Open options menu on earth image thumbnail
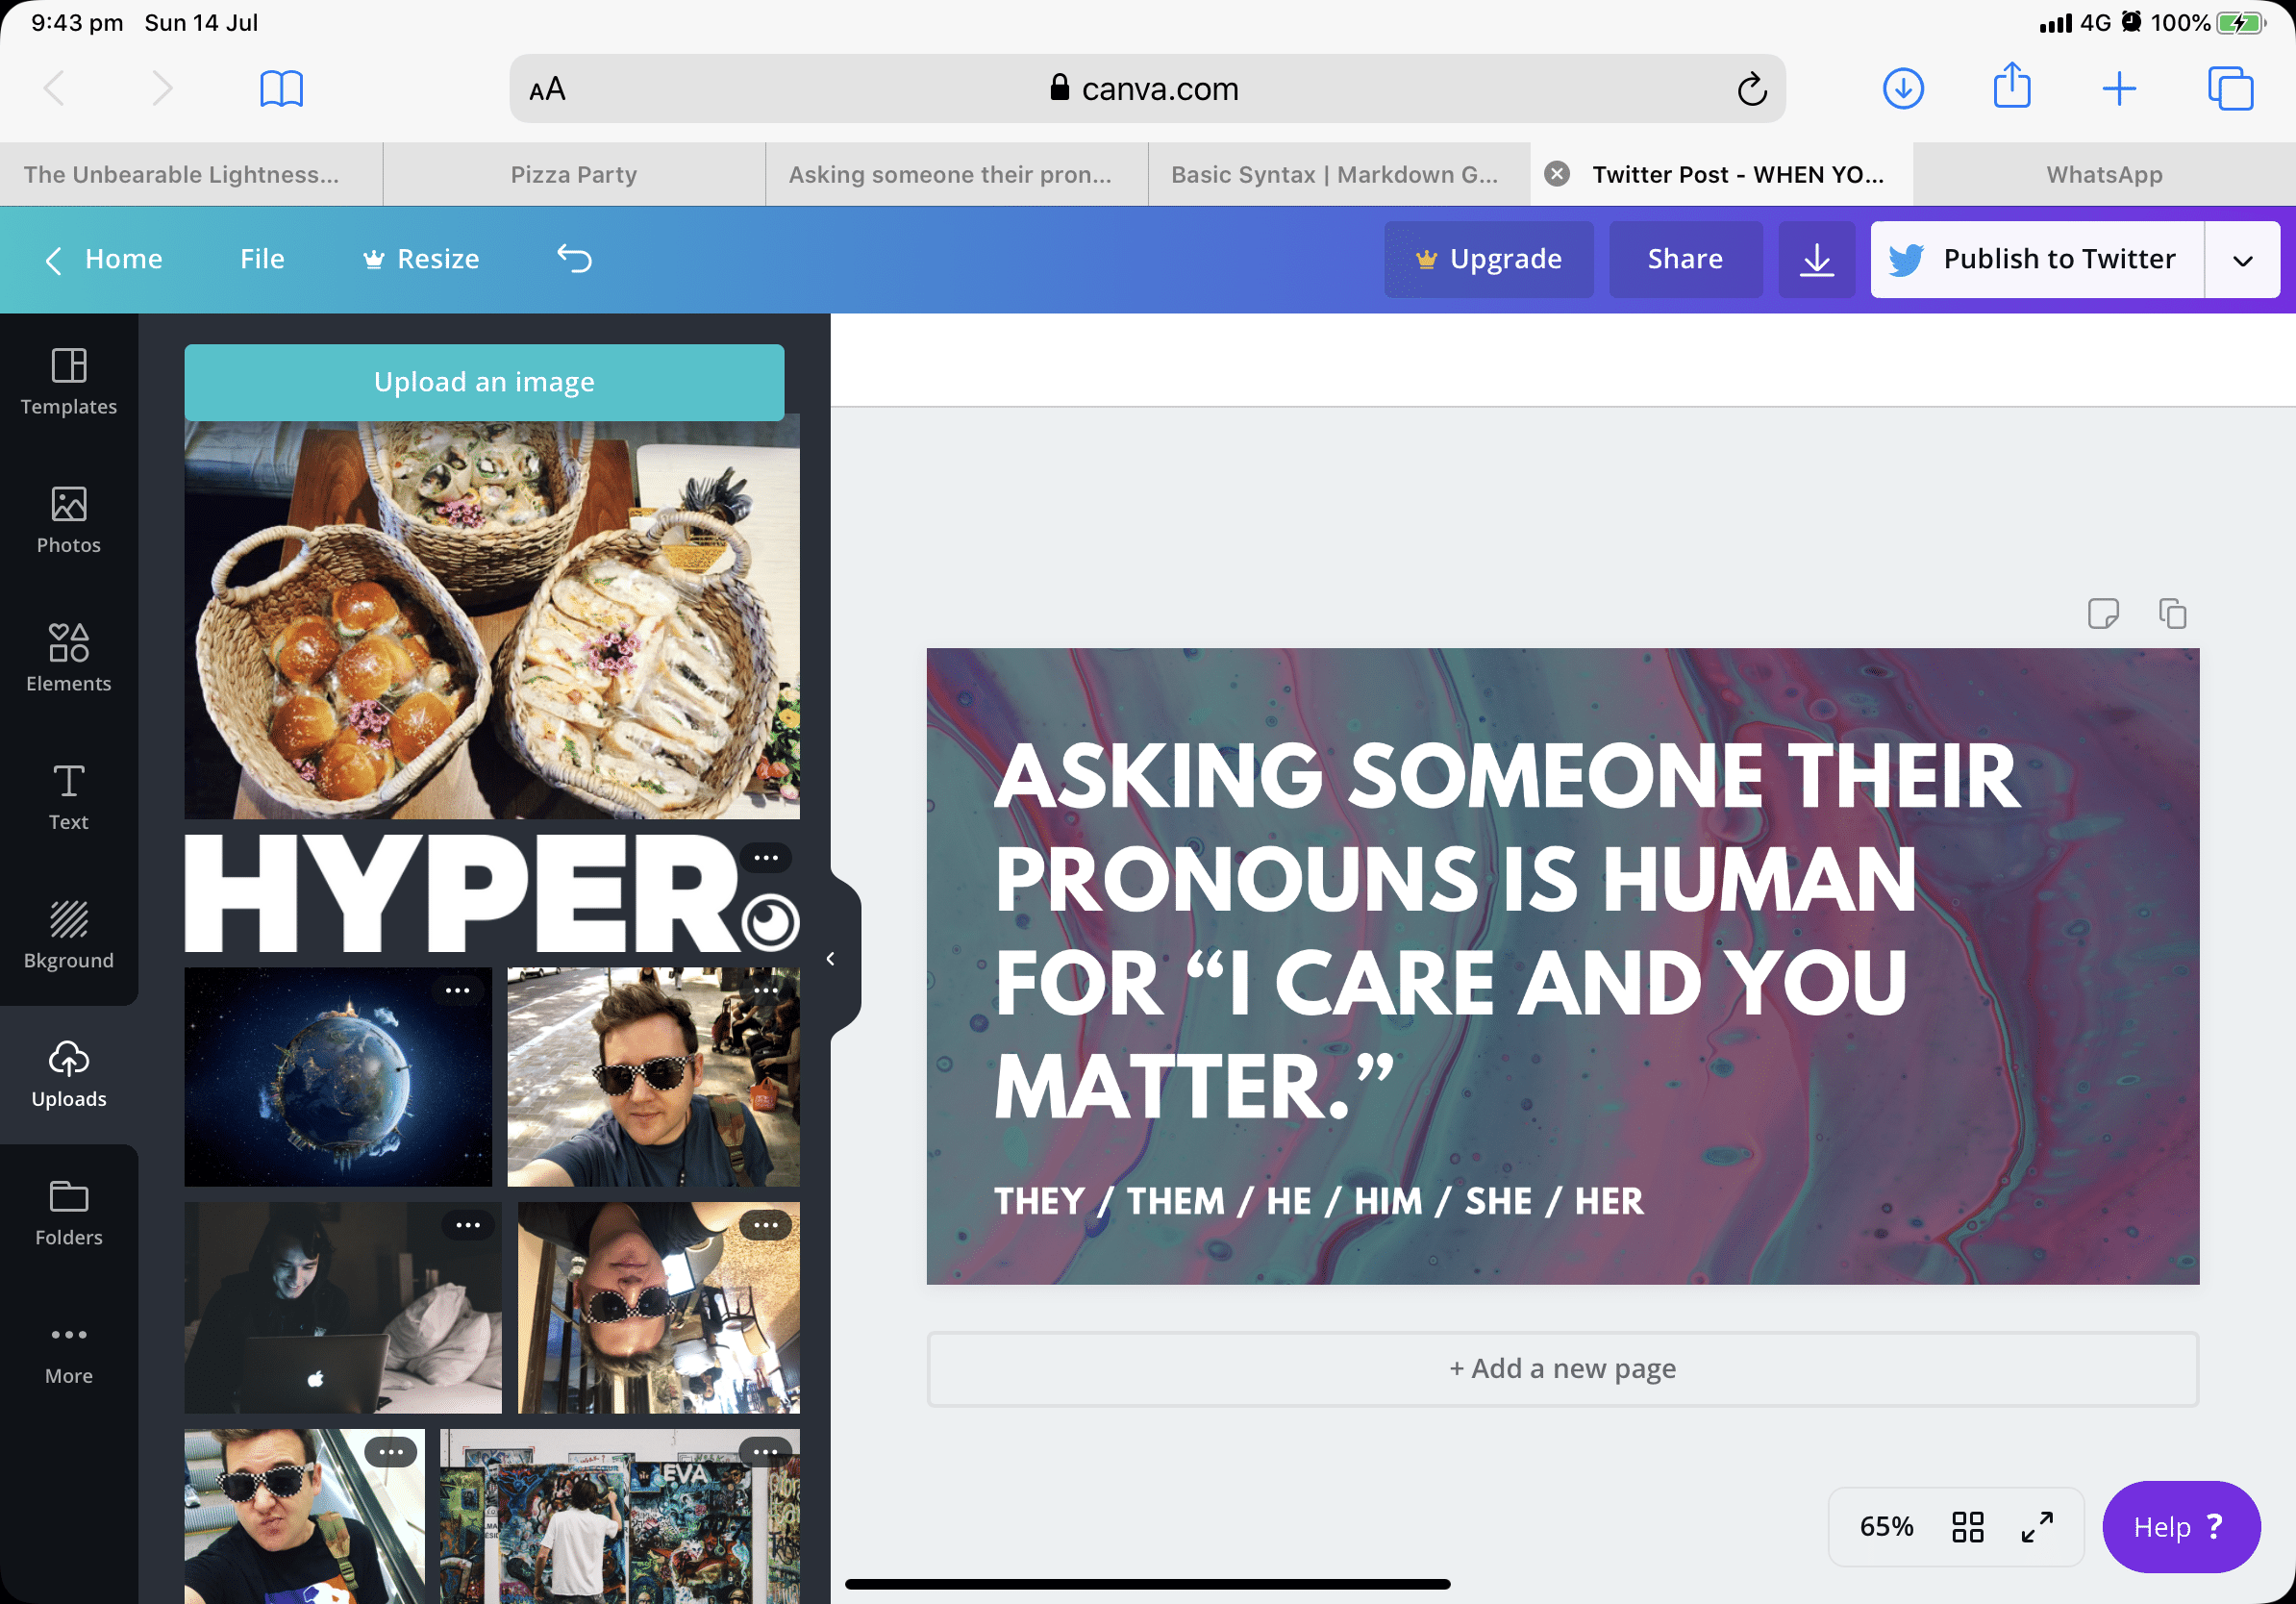Screen dimensions: 2296x1604 tap(458, 990)
